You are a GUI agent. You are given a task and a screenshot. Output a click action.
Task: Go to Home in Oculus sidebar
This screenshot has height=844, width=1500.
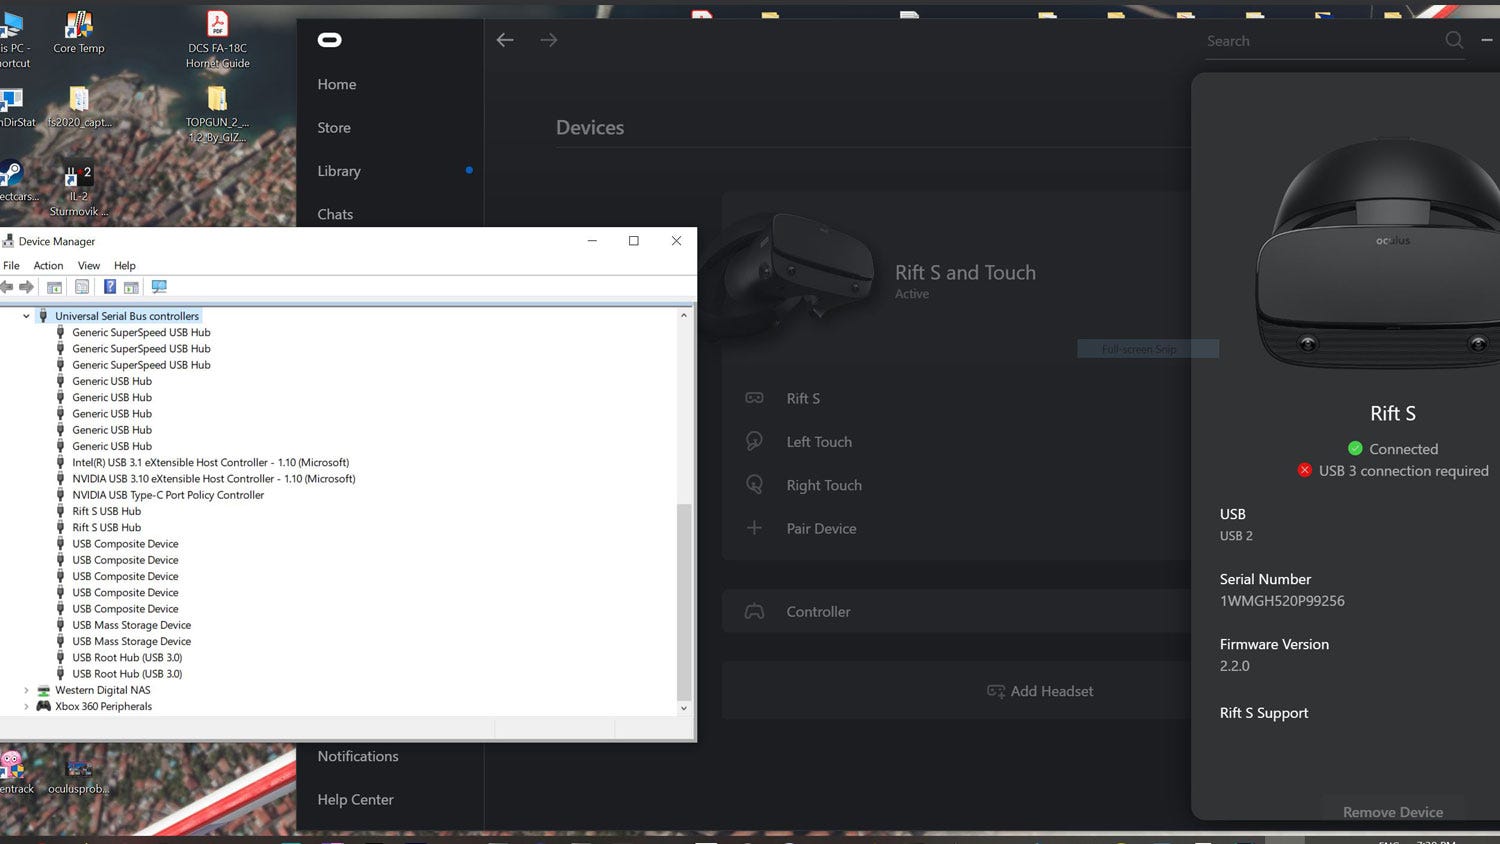337,84
